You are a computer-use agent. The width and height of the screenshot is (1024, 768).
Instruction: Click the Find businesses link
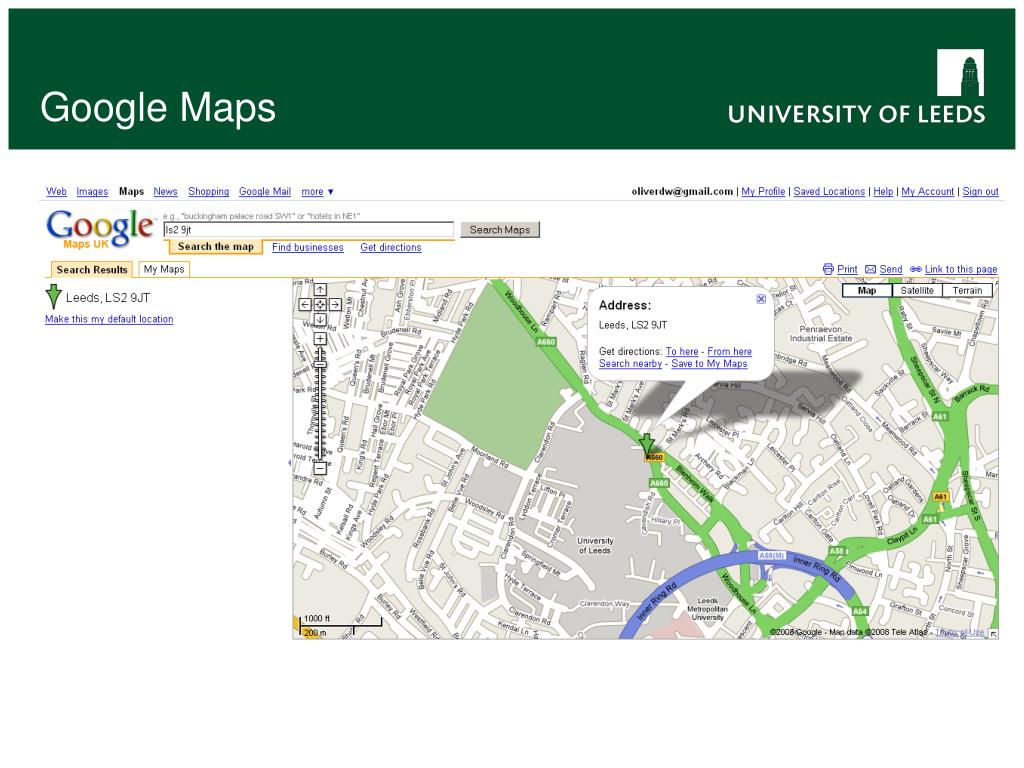pos(308,248)
